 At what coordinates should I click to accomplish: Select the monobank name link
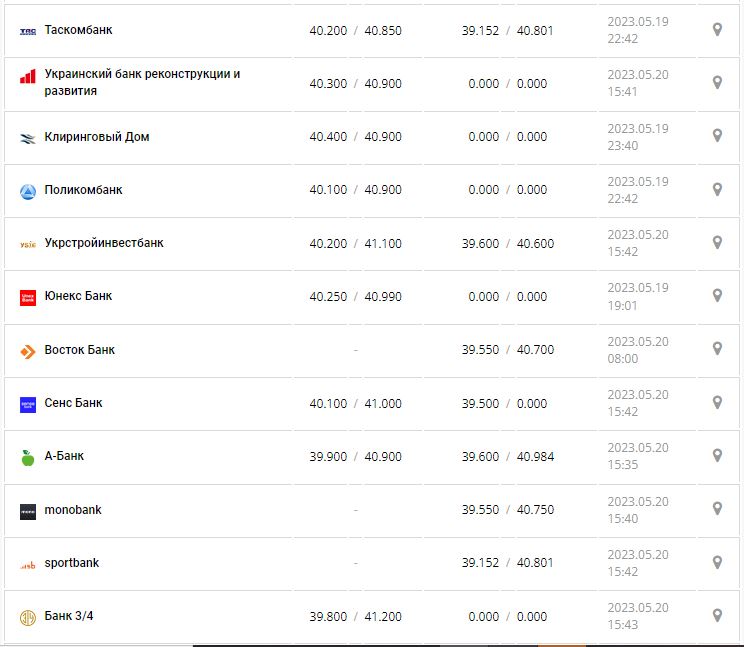click(x=73, y=510)
